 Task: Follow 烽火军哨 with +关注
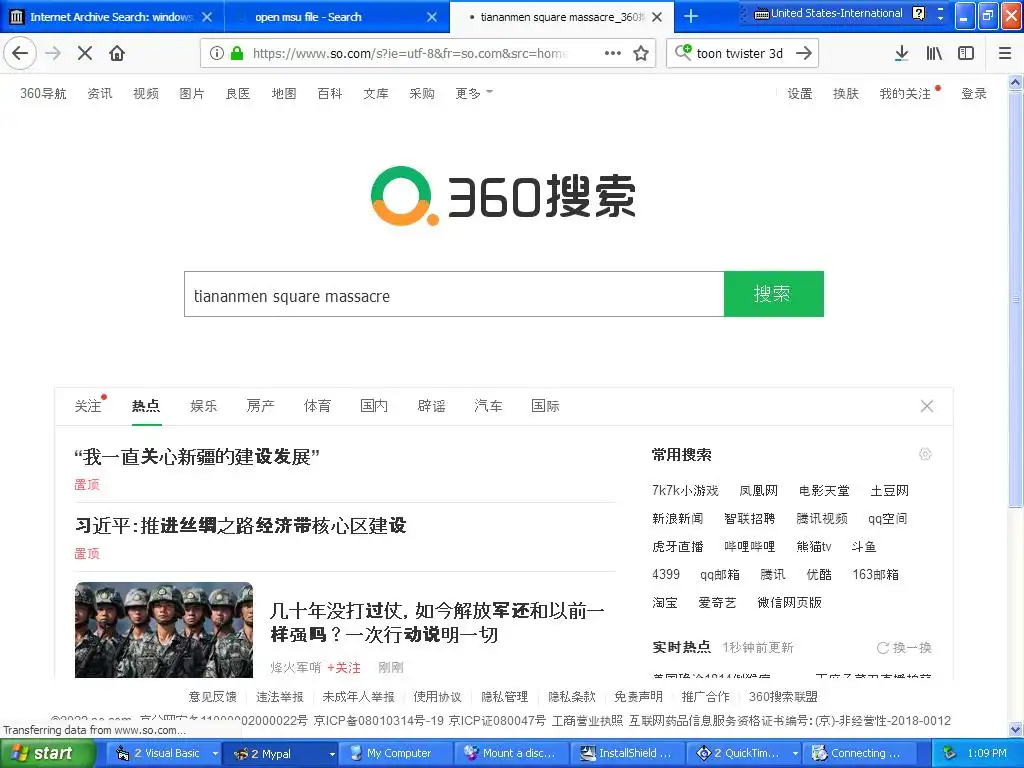click(344, 667)
